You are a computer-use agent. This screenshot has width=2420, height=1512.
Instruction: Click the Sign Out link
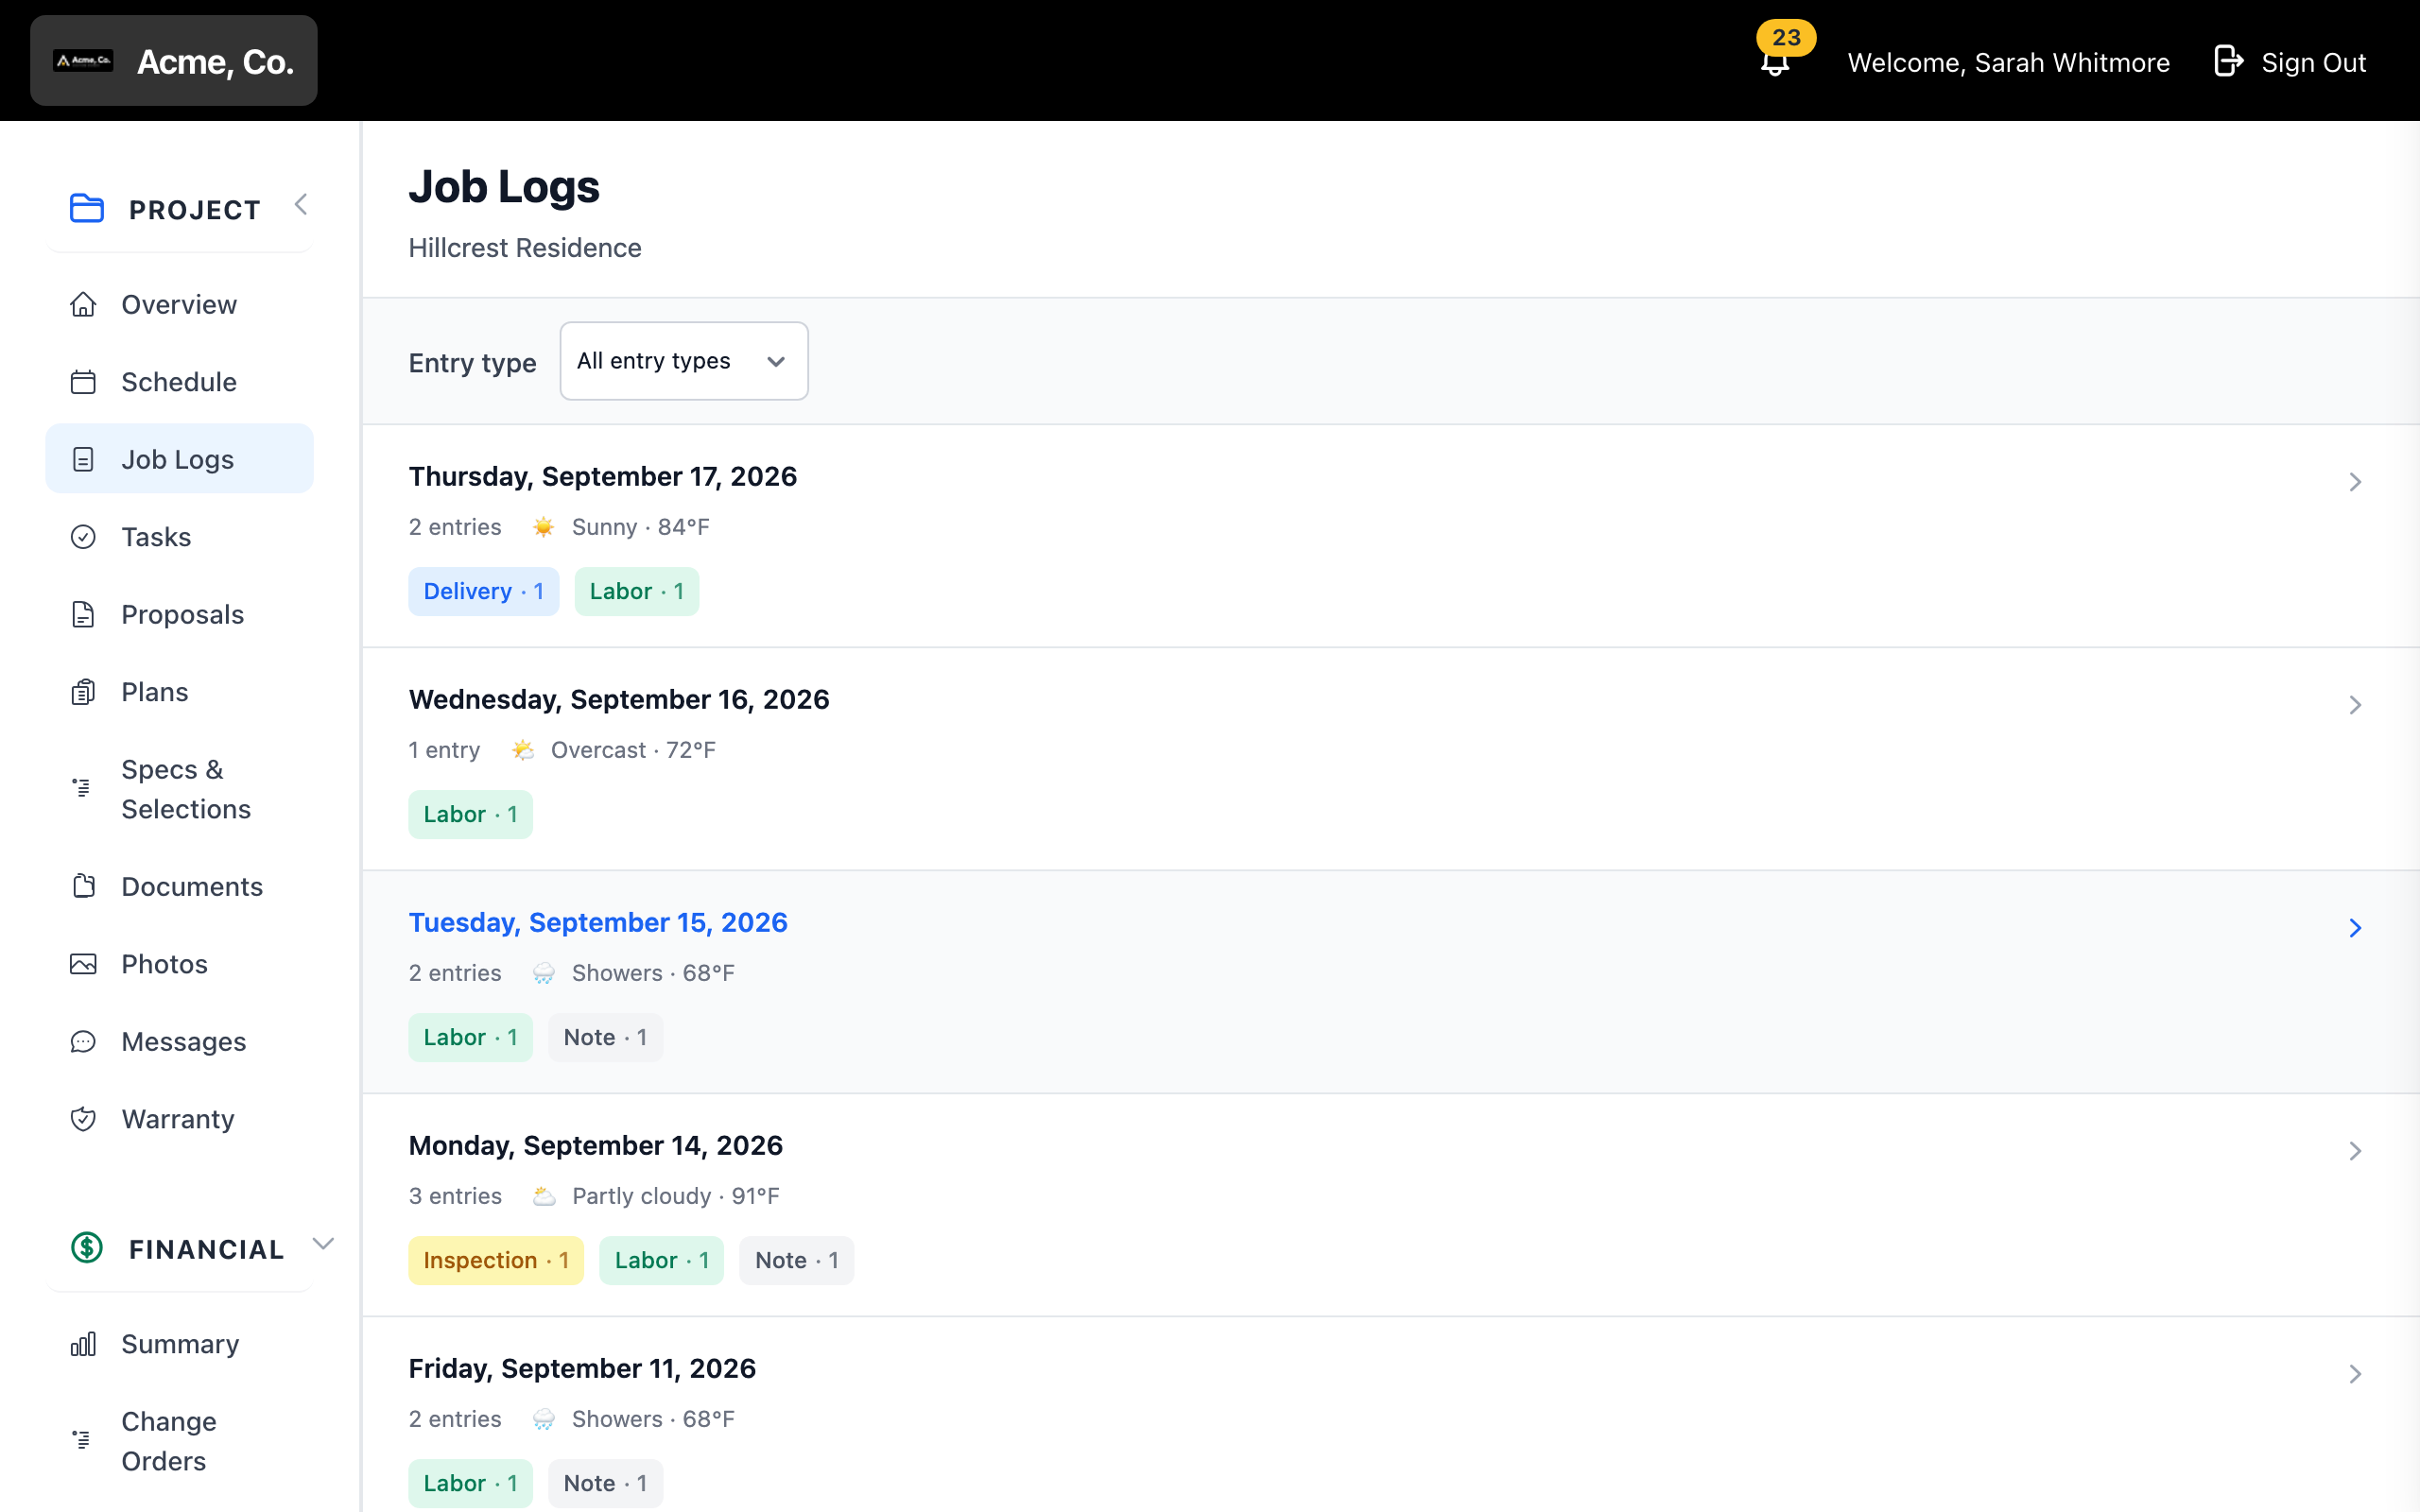coord(2290,62)
